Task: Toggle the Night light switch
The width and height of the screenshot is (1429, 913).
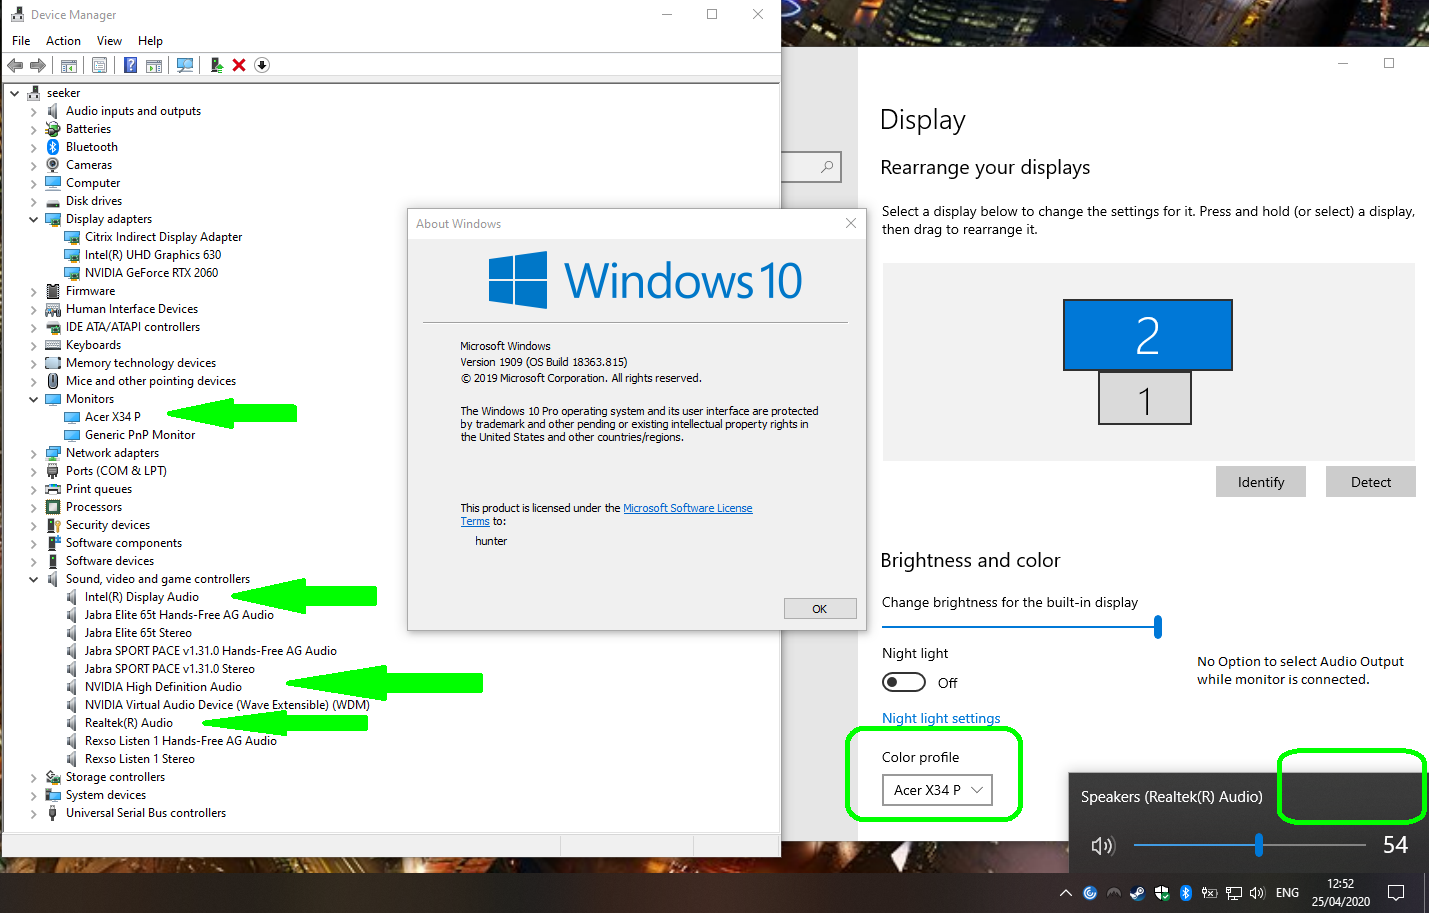Action: [904, 682]
